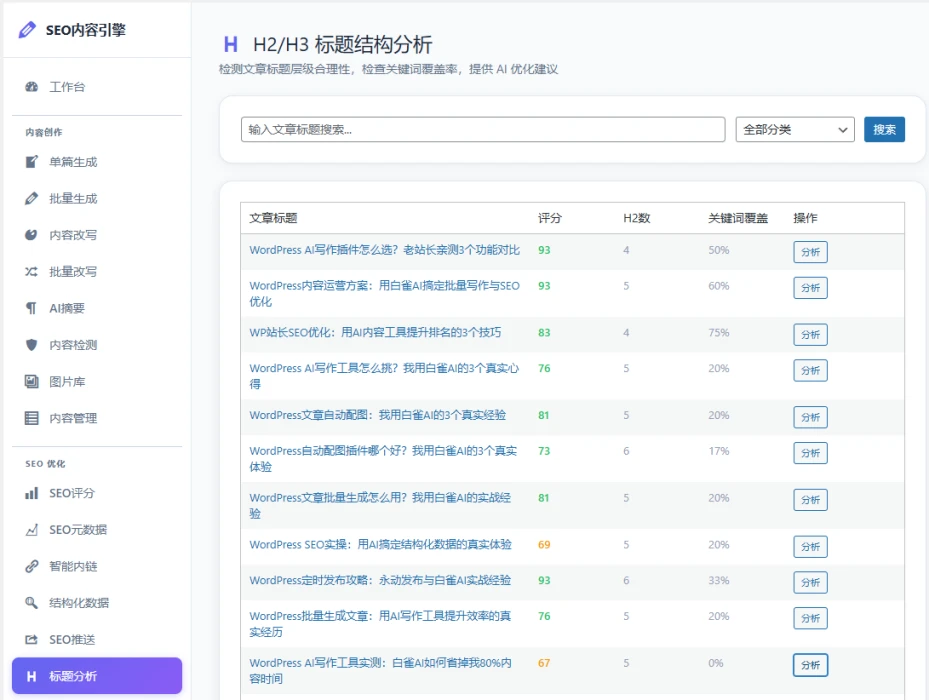This screenshot has height=700, width=929.
Task: Click the 搜索 search button
Action: (884, 129)
